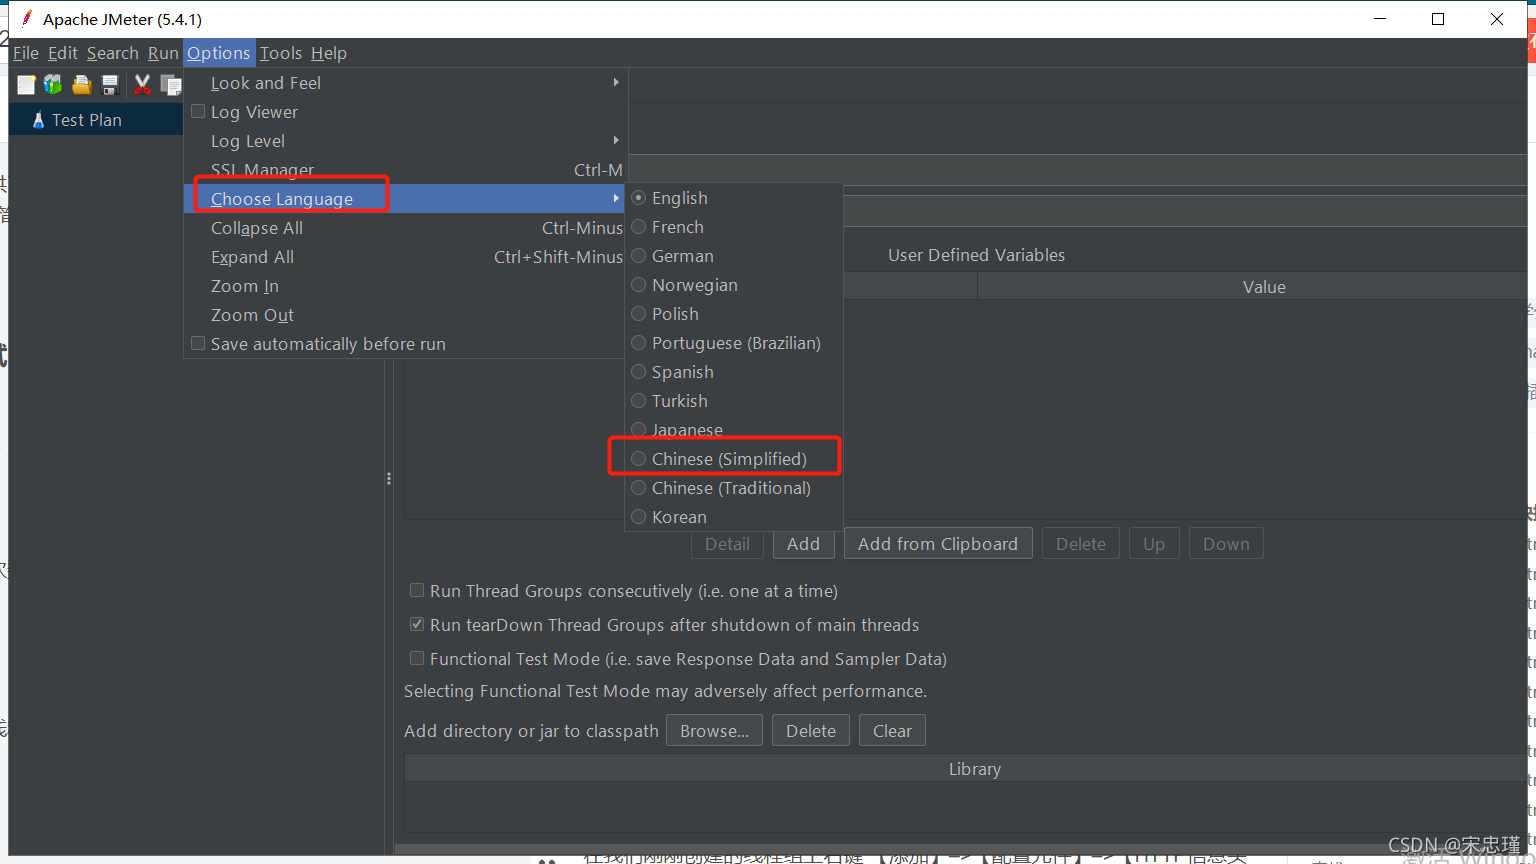This screenshot has height=864, width=1536.
Task: Select Polish language option
Action: click(x=734, y=314)
